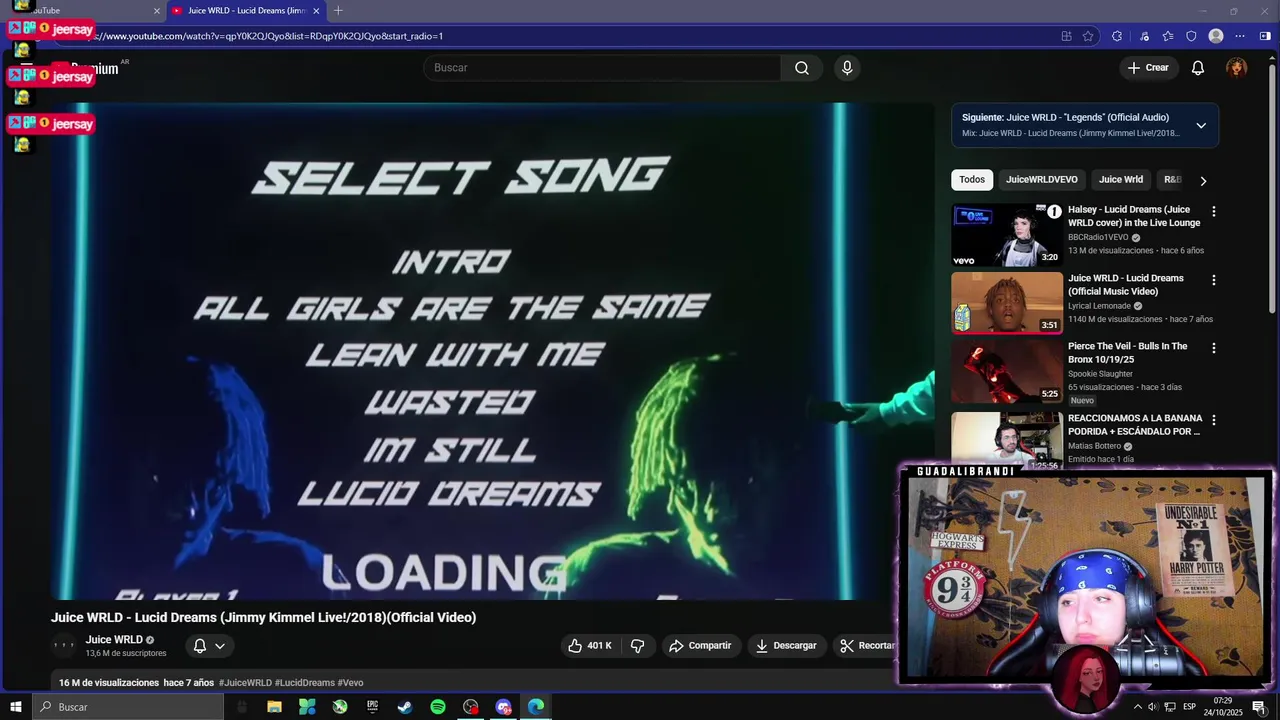The height and width of the screenshot is (720, 1280).
Task: Focus the Buscar search field on YouTube
Action: [x=602, y=68]
